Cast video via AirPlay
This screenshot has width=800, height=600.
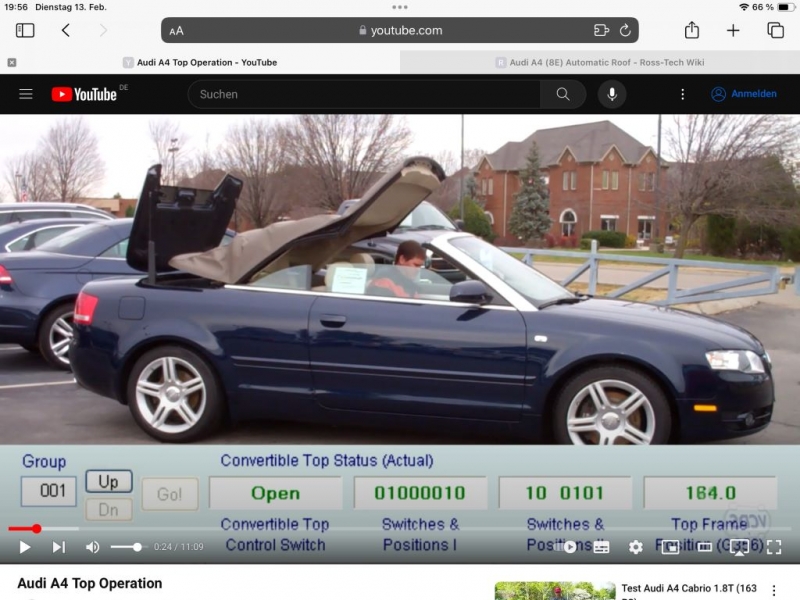[x=739, y=547]
